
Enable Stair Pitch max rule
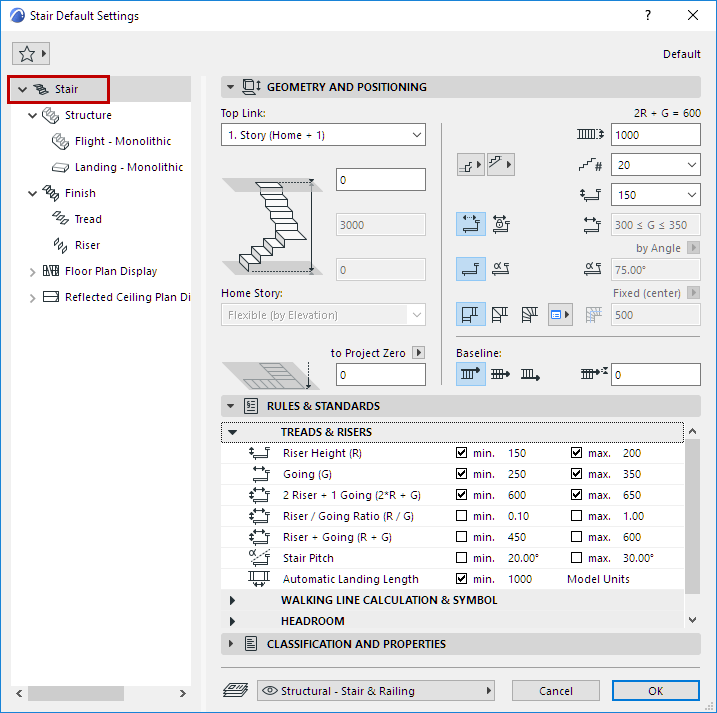tap(576, 558)
